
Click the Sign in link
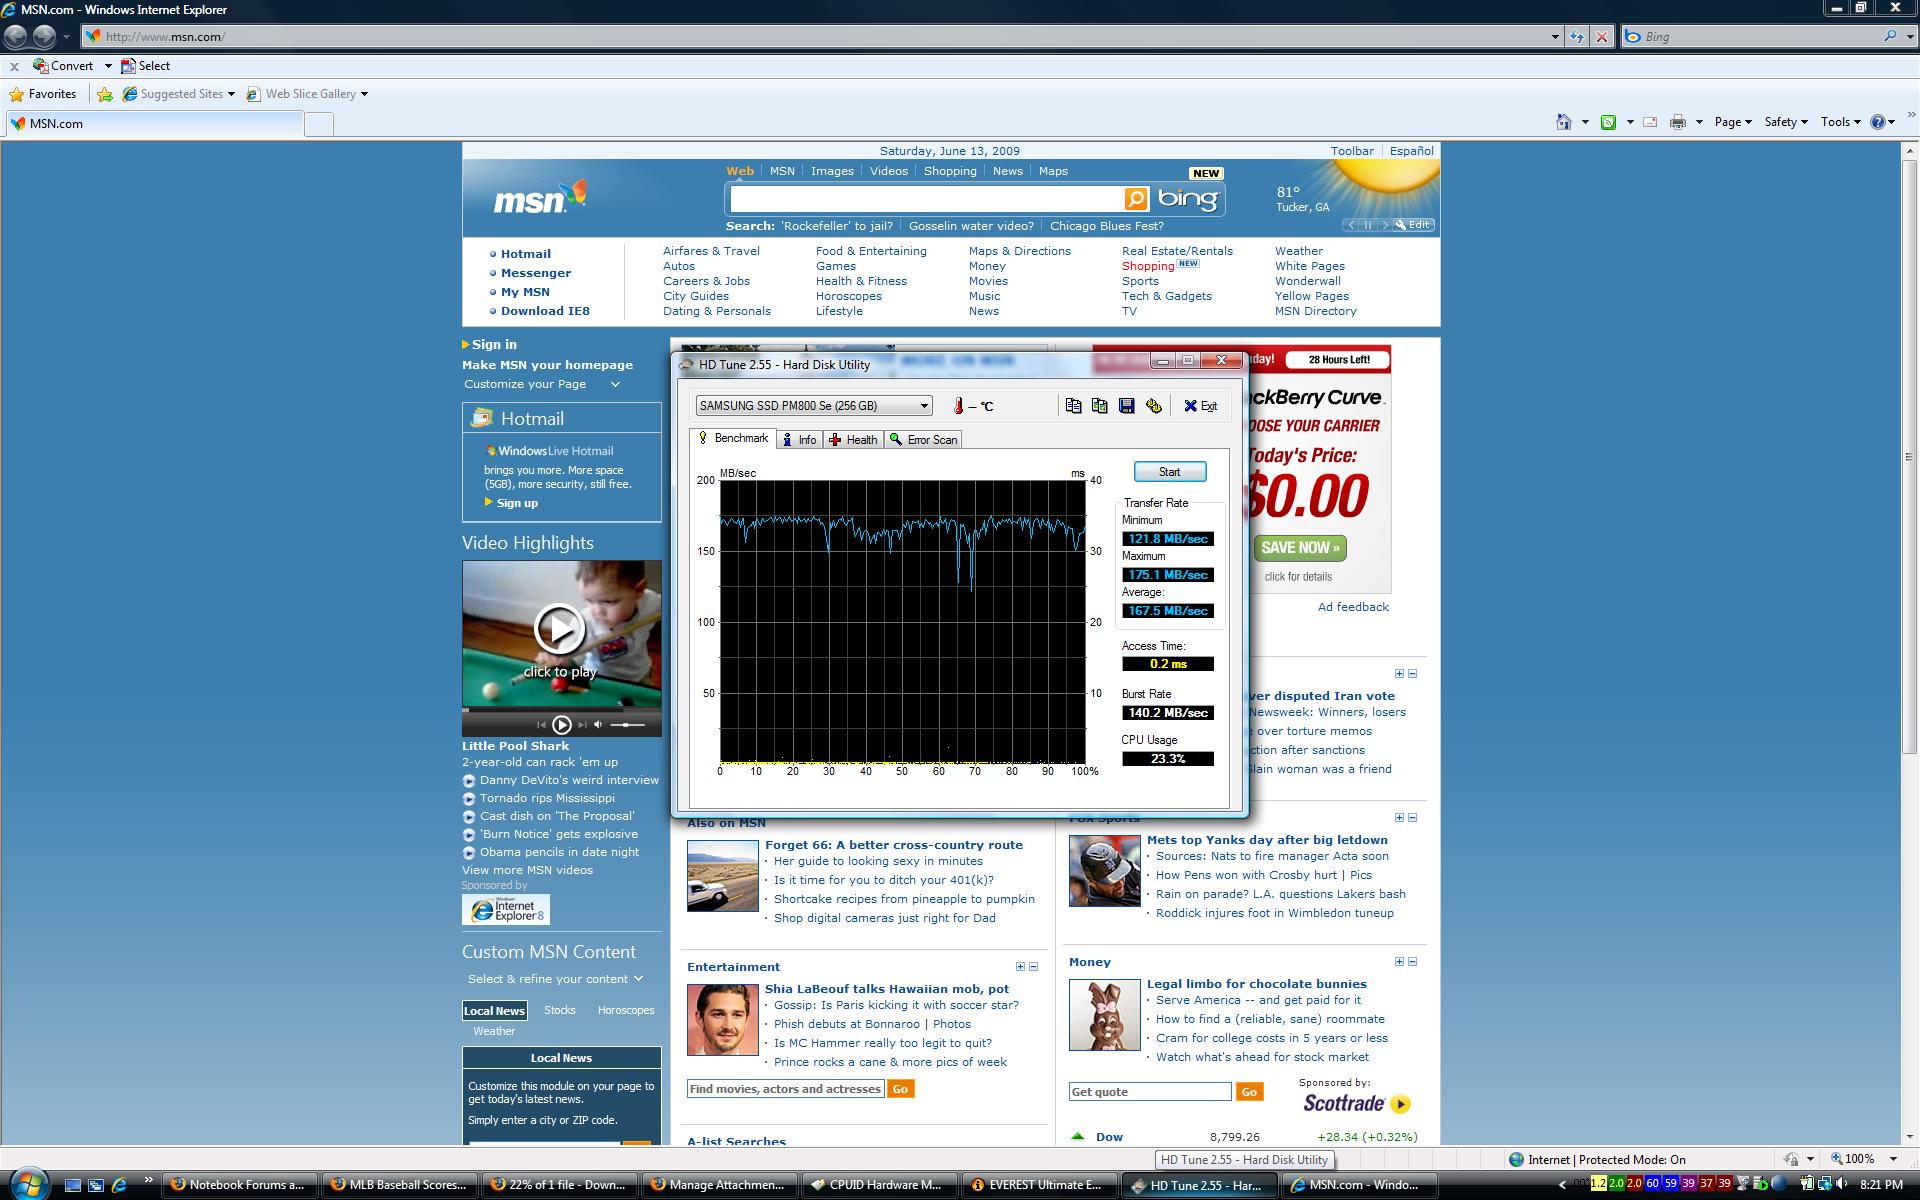[494, 344]
